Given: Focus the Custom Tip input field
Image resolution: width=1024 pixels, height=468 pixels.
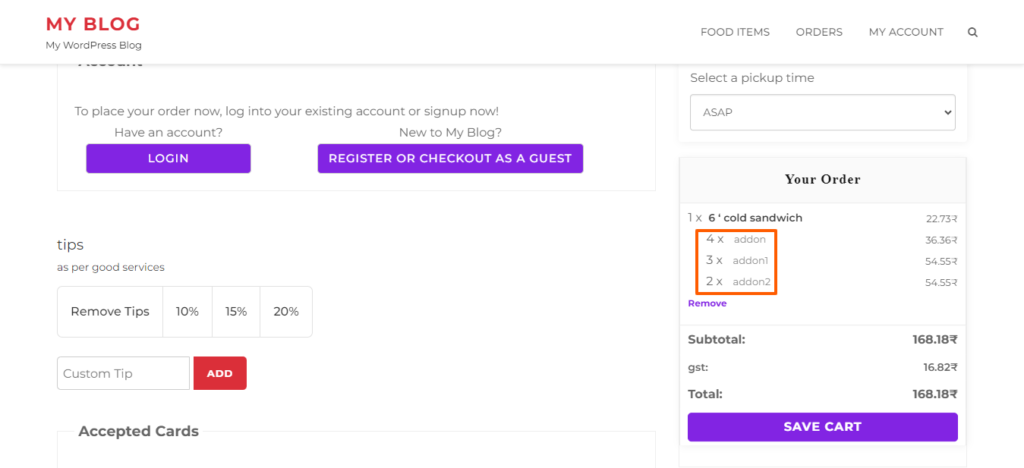Looking at the screenshot, I should click(123, 373).
